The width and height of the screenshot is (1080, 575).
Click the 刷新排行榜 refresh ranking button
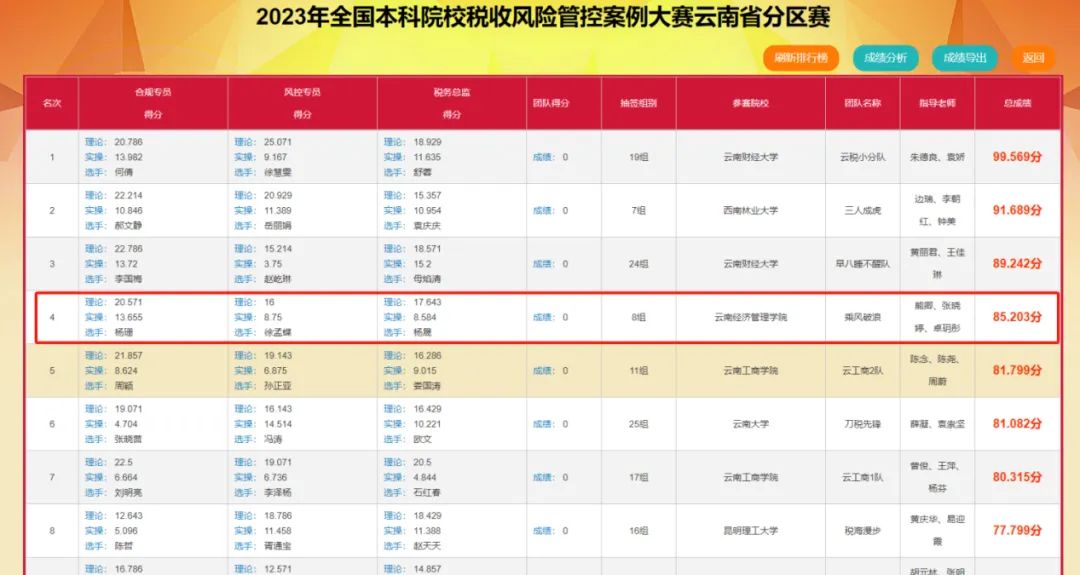(x=801, y=58)
